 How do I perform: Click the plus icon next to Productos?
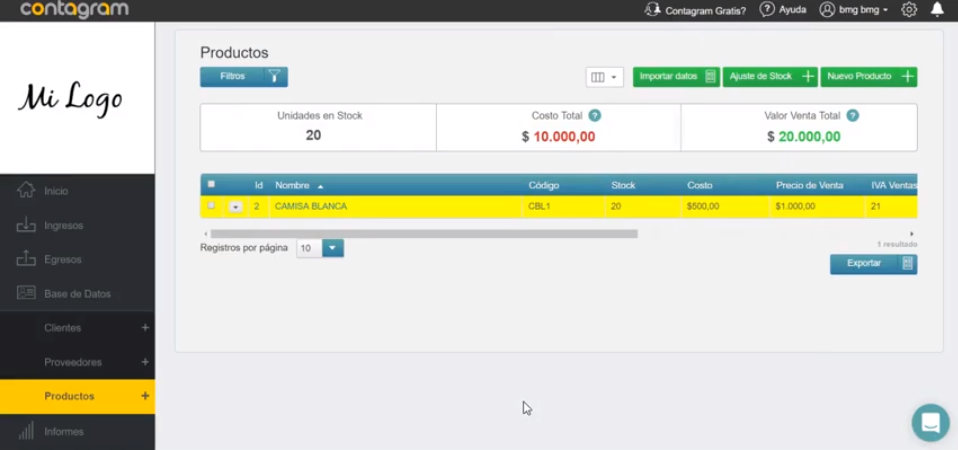click(145, 396)
